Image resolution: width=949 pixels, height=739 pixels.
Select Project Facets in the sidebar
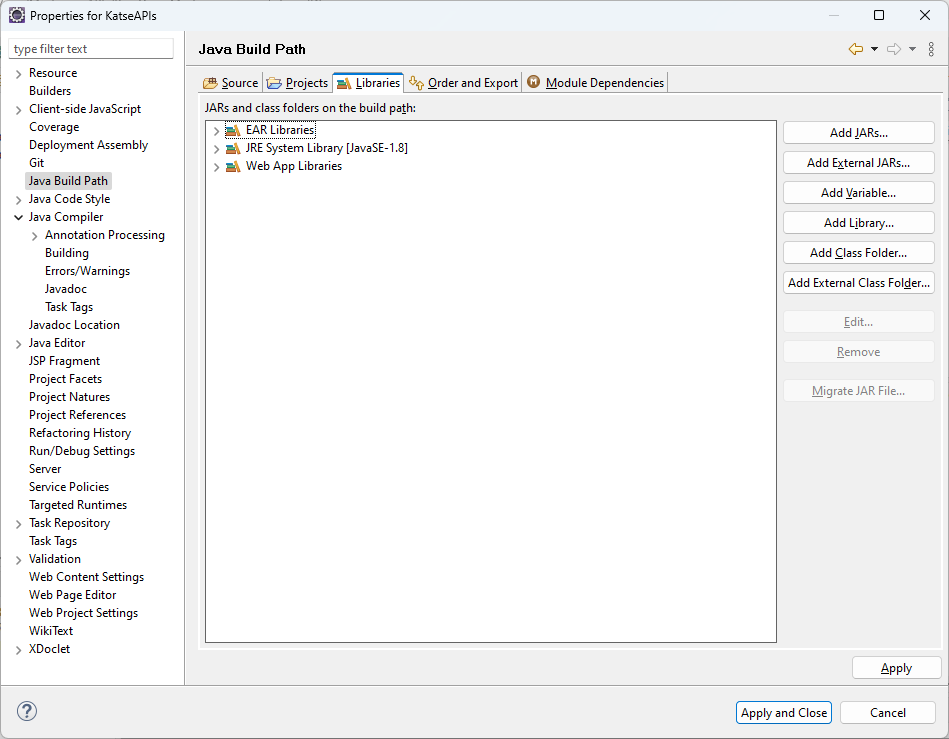pyautogui.click(x=65, y=379)
